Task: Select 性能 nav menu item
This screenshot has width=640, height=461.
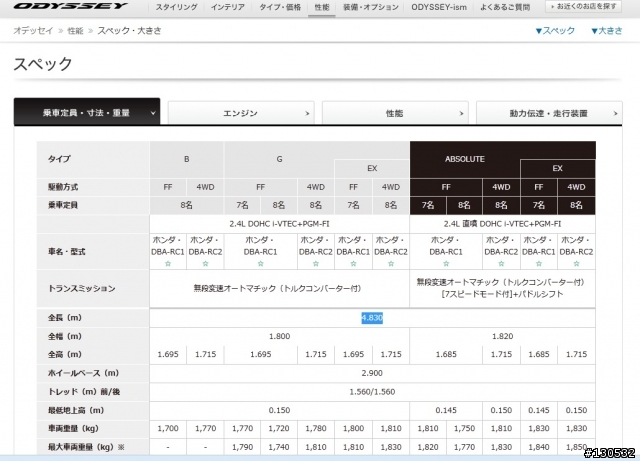Action: [x=322, y=7]
